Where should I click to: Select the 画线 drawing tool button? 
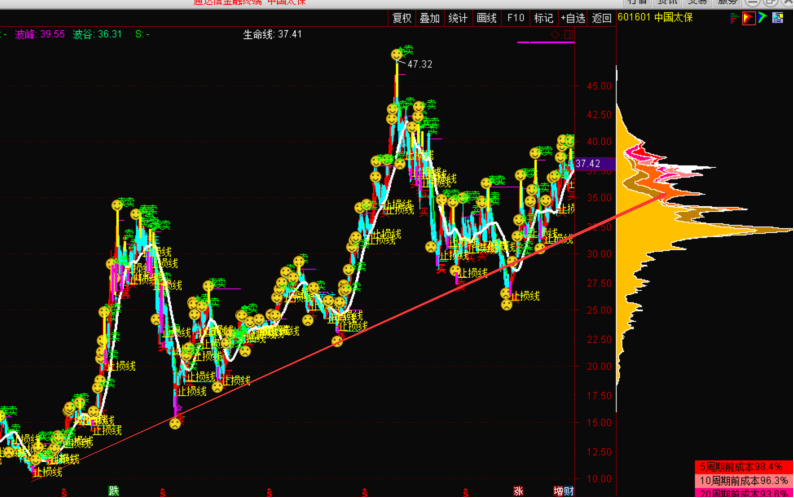(x=487, y=17)
